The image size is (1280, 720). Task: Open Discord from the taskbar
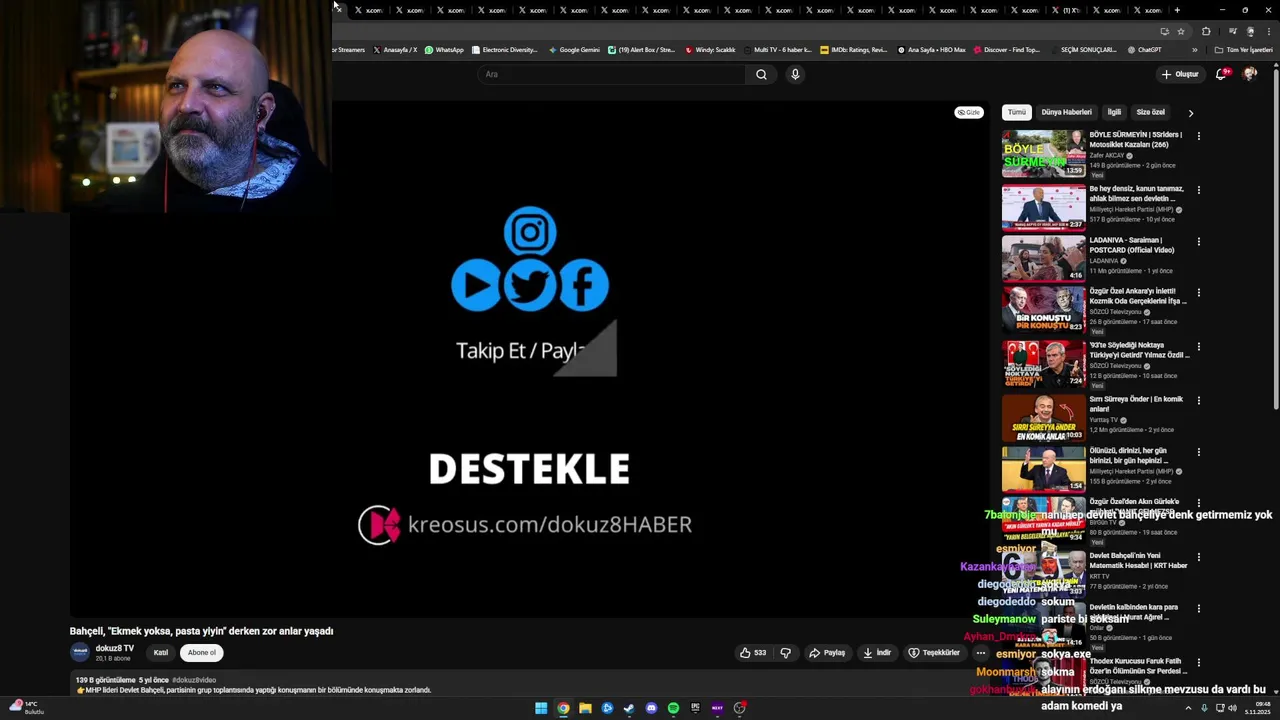pyautogui.click(x=651, y=708)
